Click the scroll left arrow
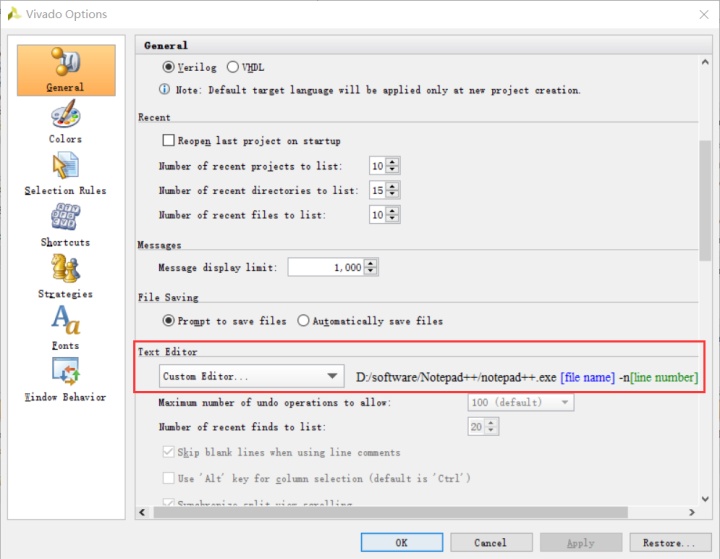This screenshot has width=720, height=559. (142, 512)
